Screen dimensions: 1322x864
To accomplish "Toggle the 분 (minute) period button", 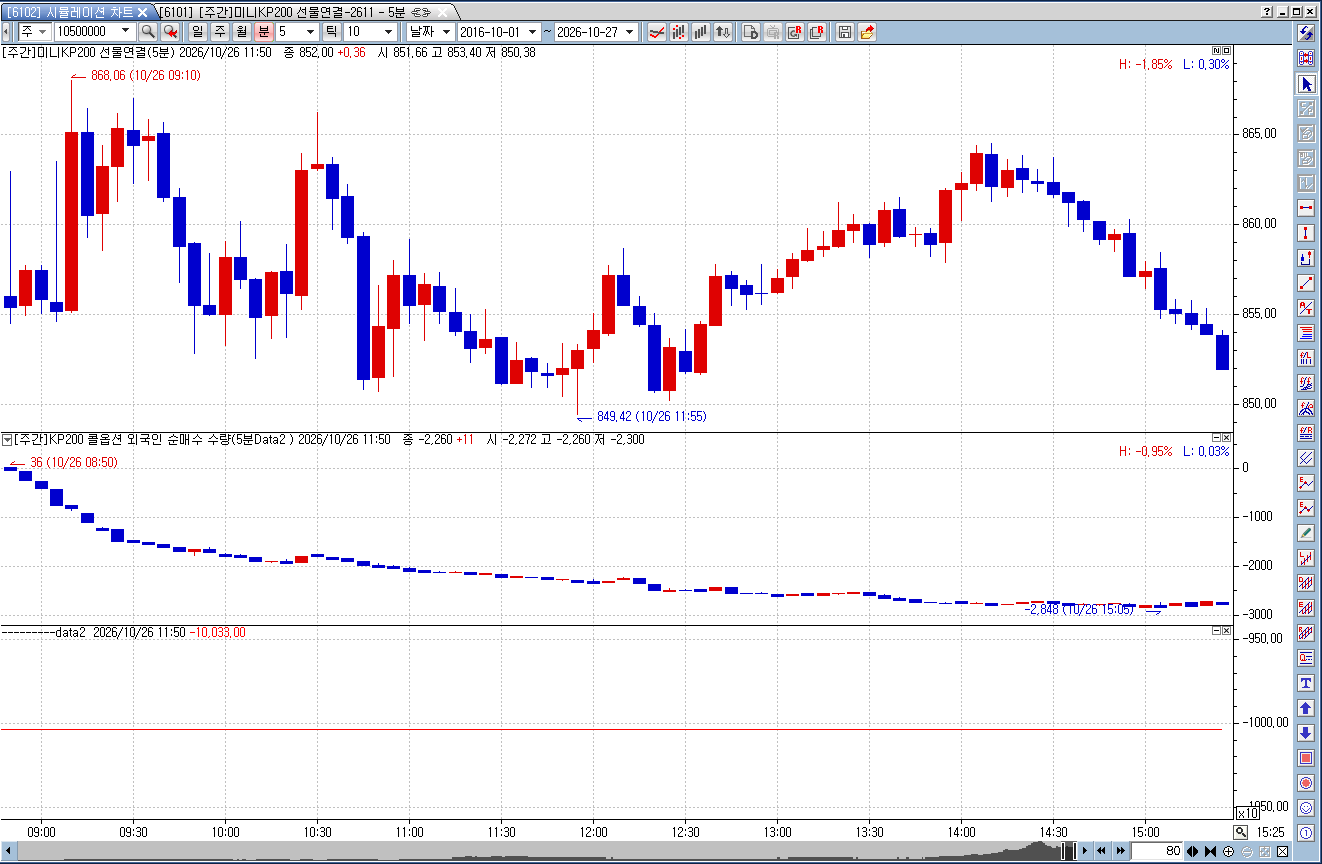I will coord(264,32).
